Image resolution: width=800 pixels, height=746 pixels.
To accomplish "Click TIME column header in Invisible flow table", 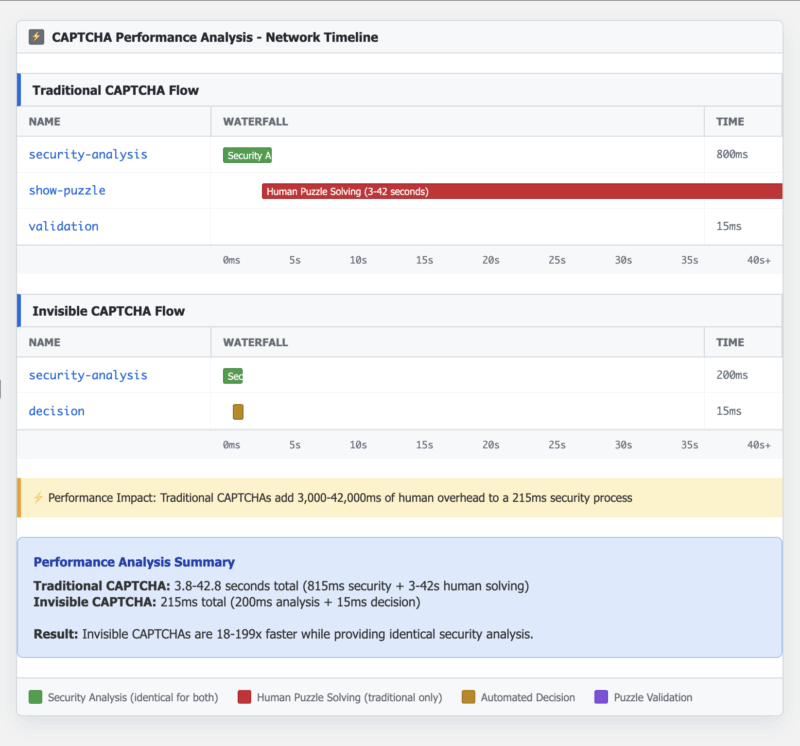I will point(730,342).
